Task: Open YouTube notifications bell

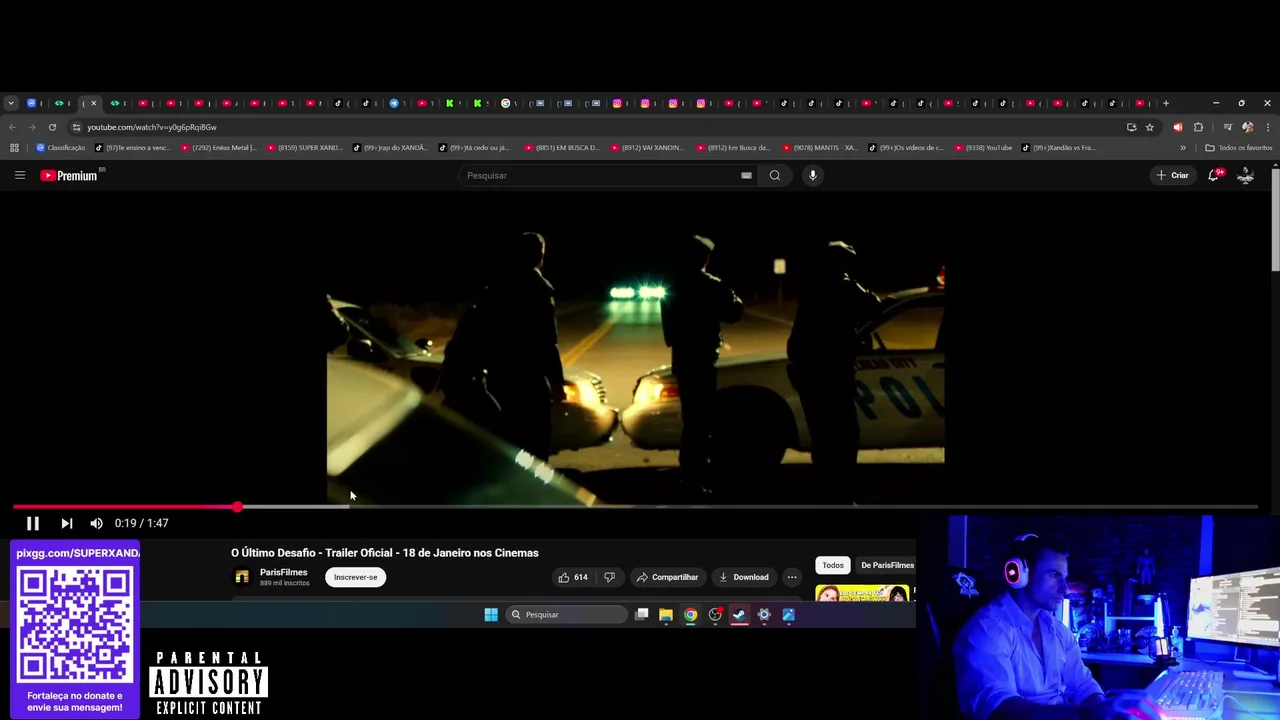Action: (1213, 175)
